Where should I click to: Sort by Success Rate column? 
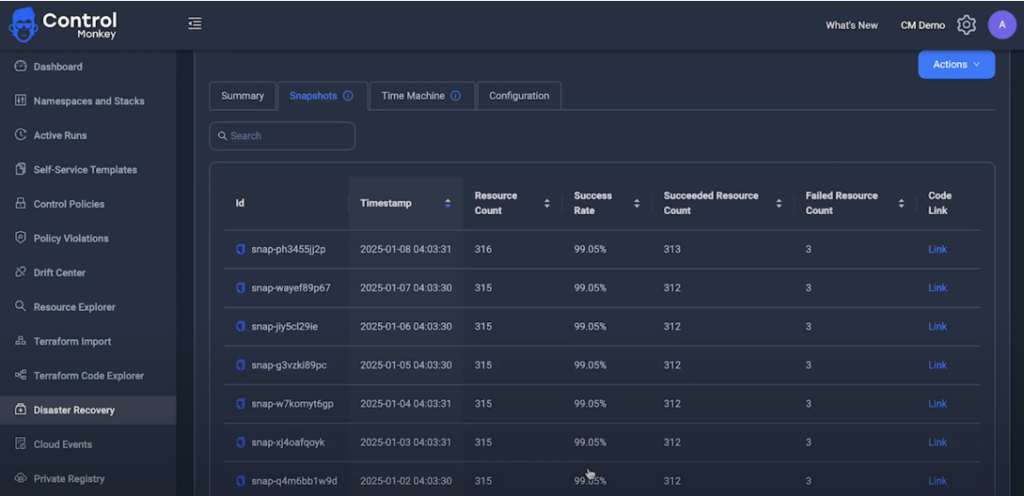click(x=636, y=203)
